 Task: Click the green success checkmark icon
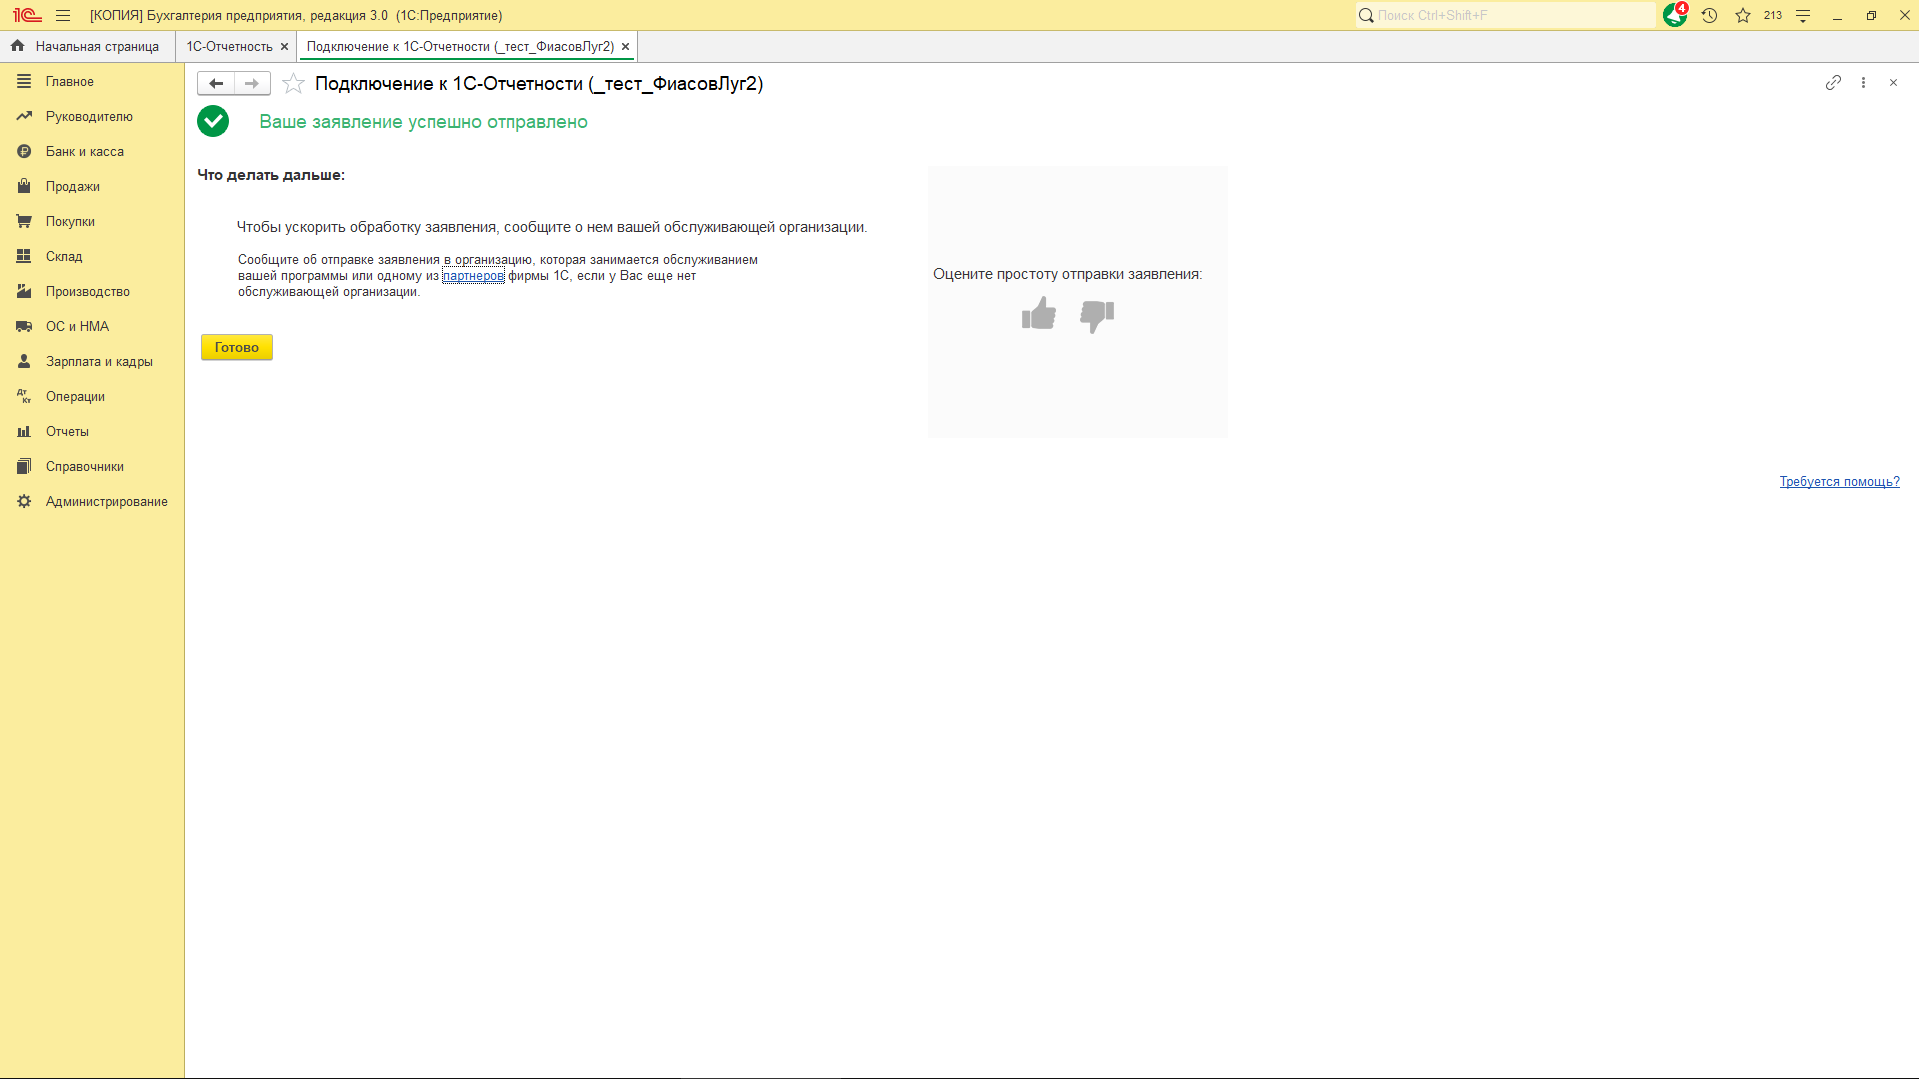[213, 121]
